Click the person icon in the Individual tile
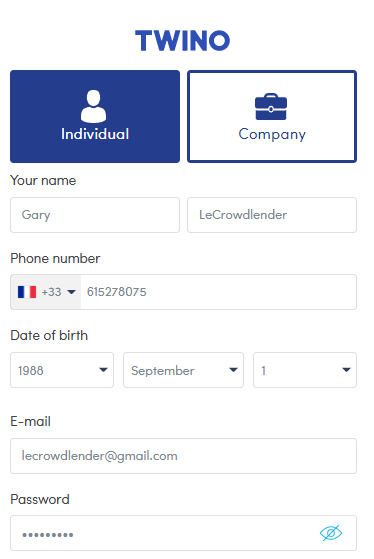The height and width of the screenshot is (559, 374). [x=93, y=106]
